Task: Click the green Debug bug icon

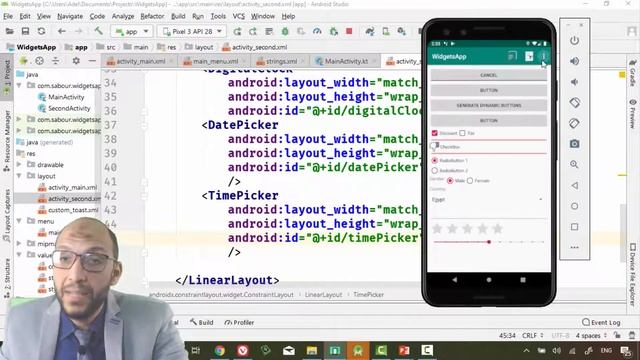Action: (285, 31)
